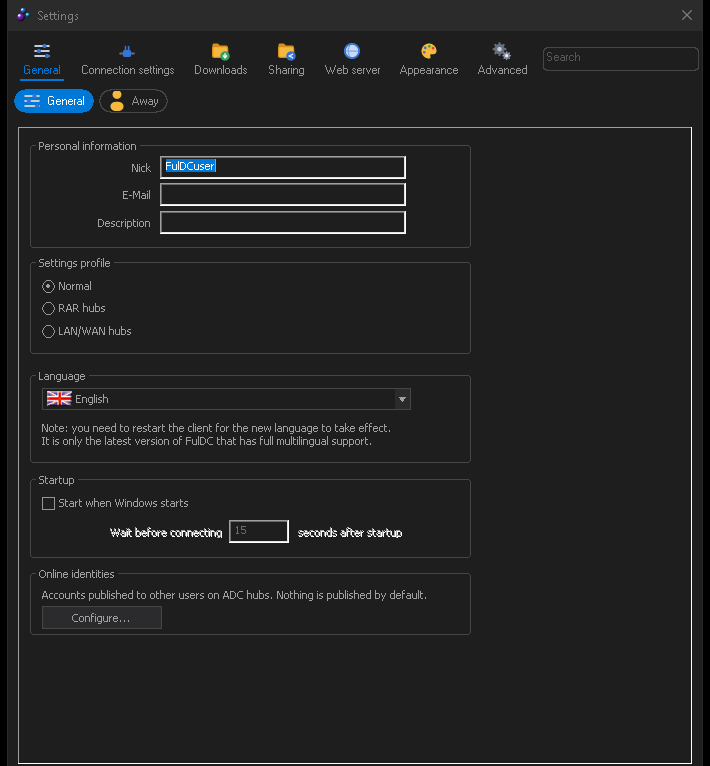The width and height of the screenshot is (710, 766).
Task: Click the 'Settings profile' group label
Action: click(x=74, y=263)
